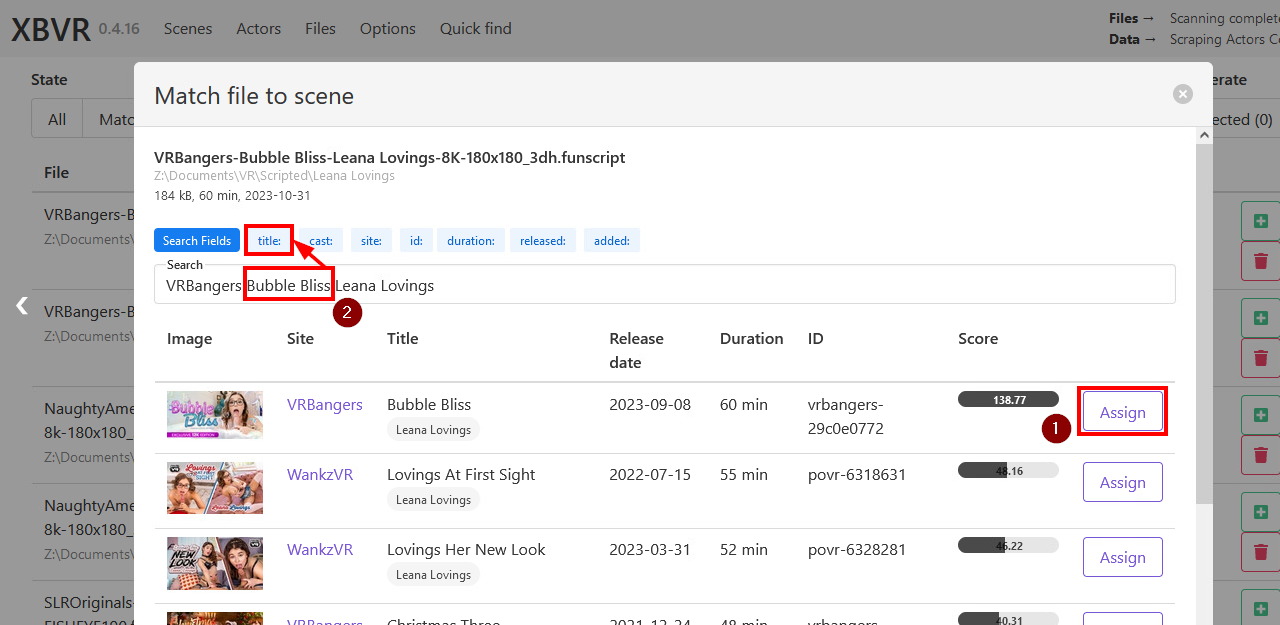The width and height of the screenshot is (1280, 625).
Task: Click into the Search text field
Action: click(x=665, y=284)
